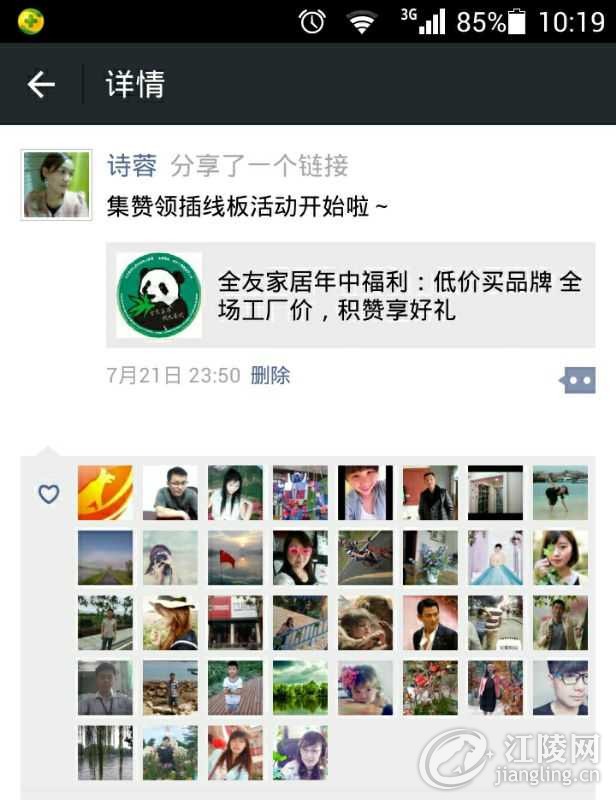Open the woman with sun hat avatar
Screen dimensions: 616x800
pos(170,622)
